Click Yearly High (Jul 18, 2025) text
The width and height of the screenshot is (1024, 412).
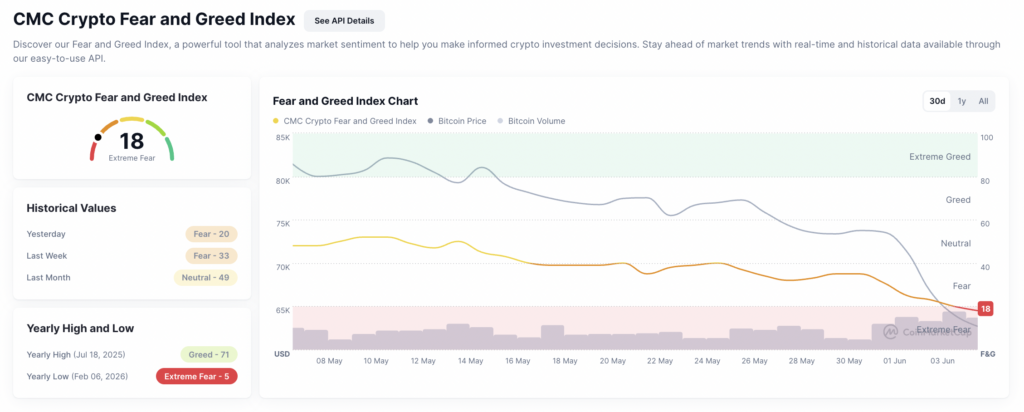tap(76, 355)
